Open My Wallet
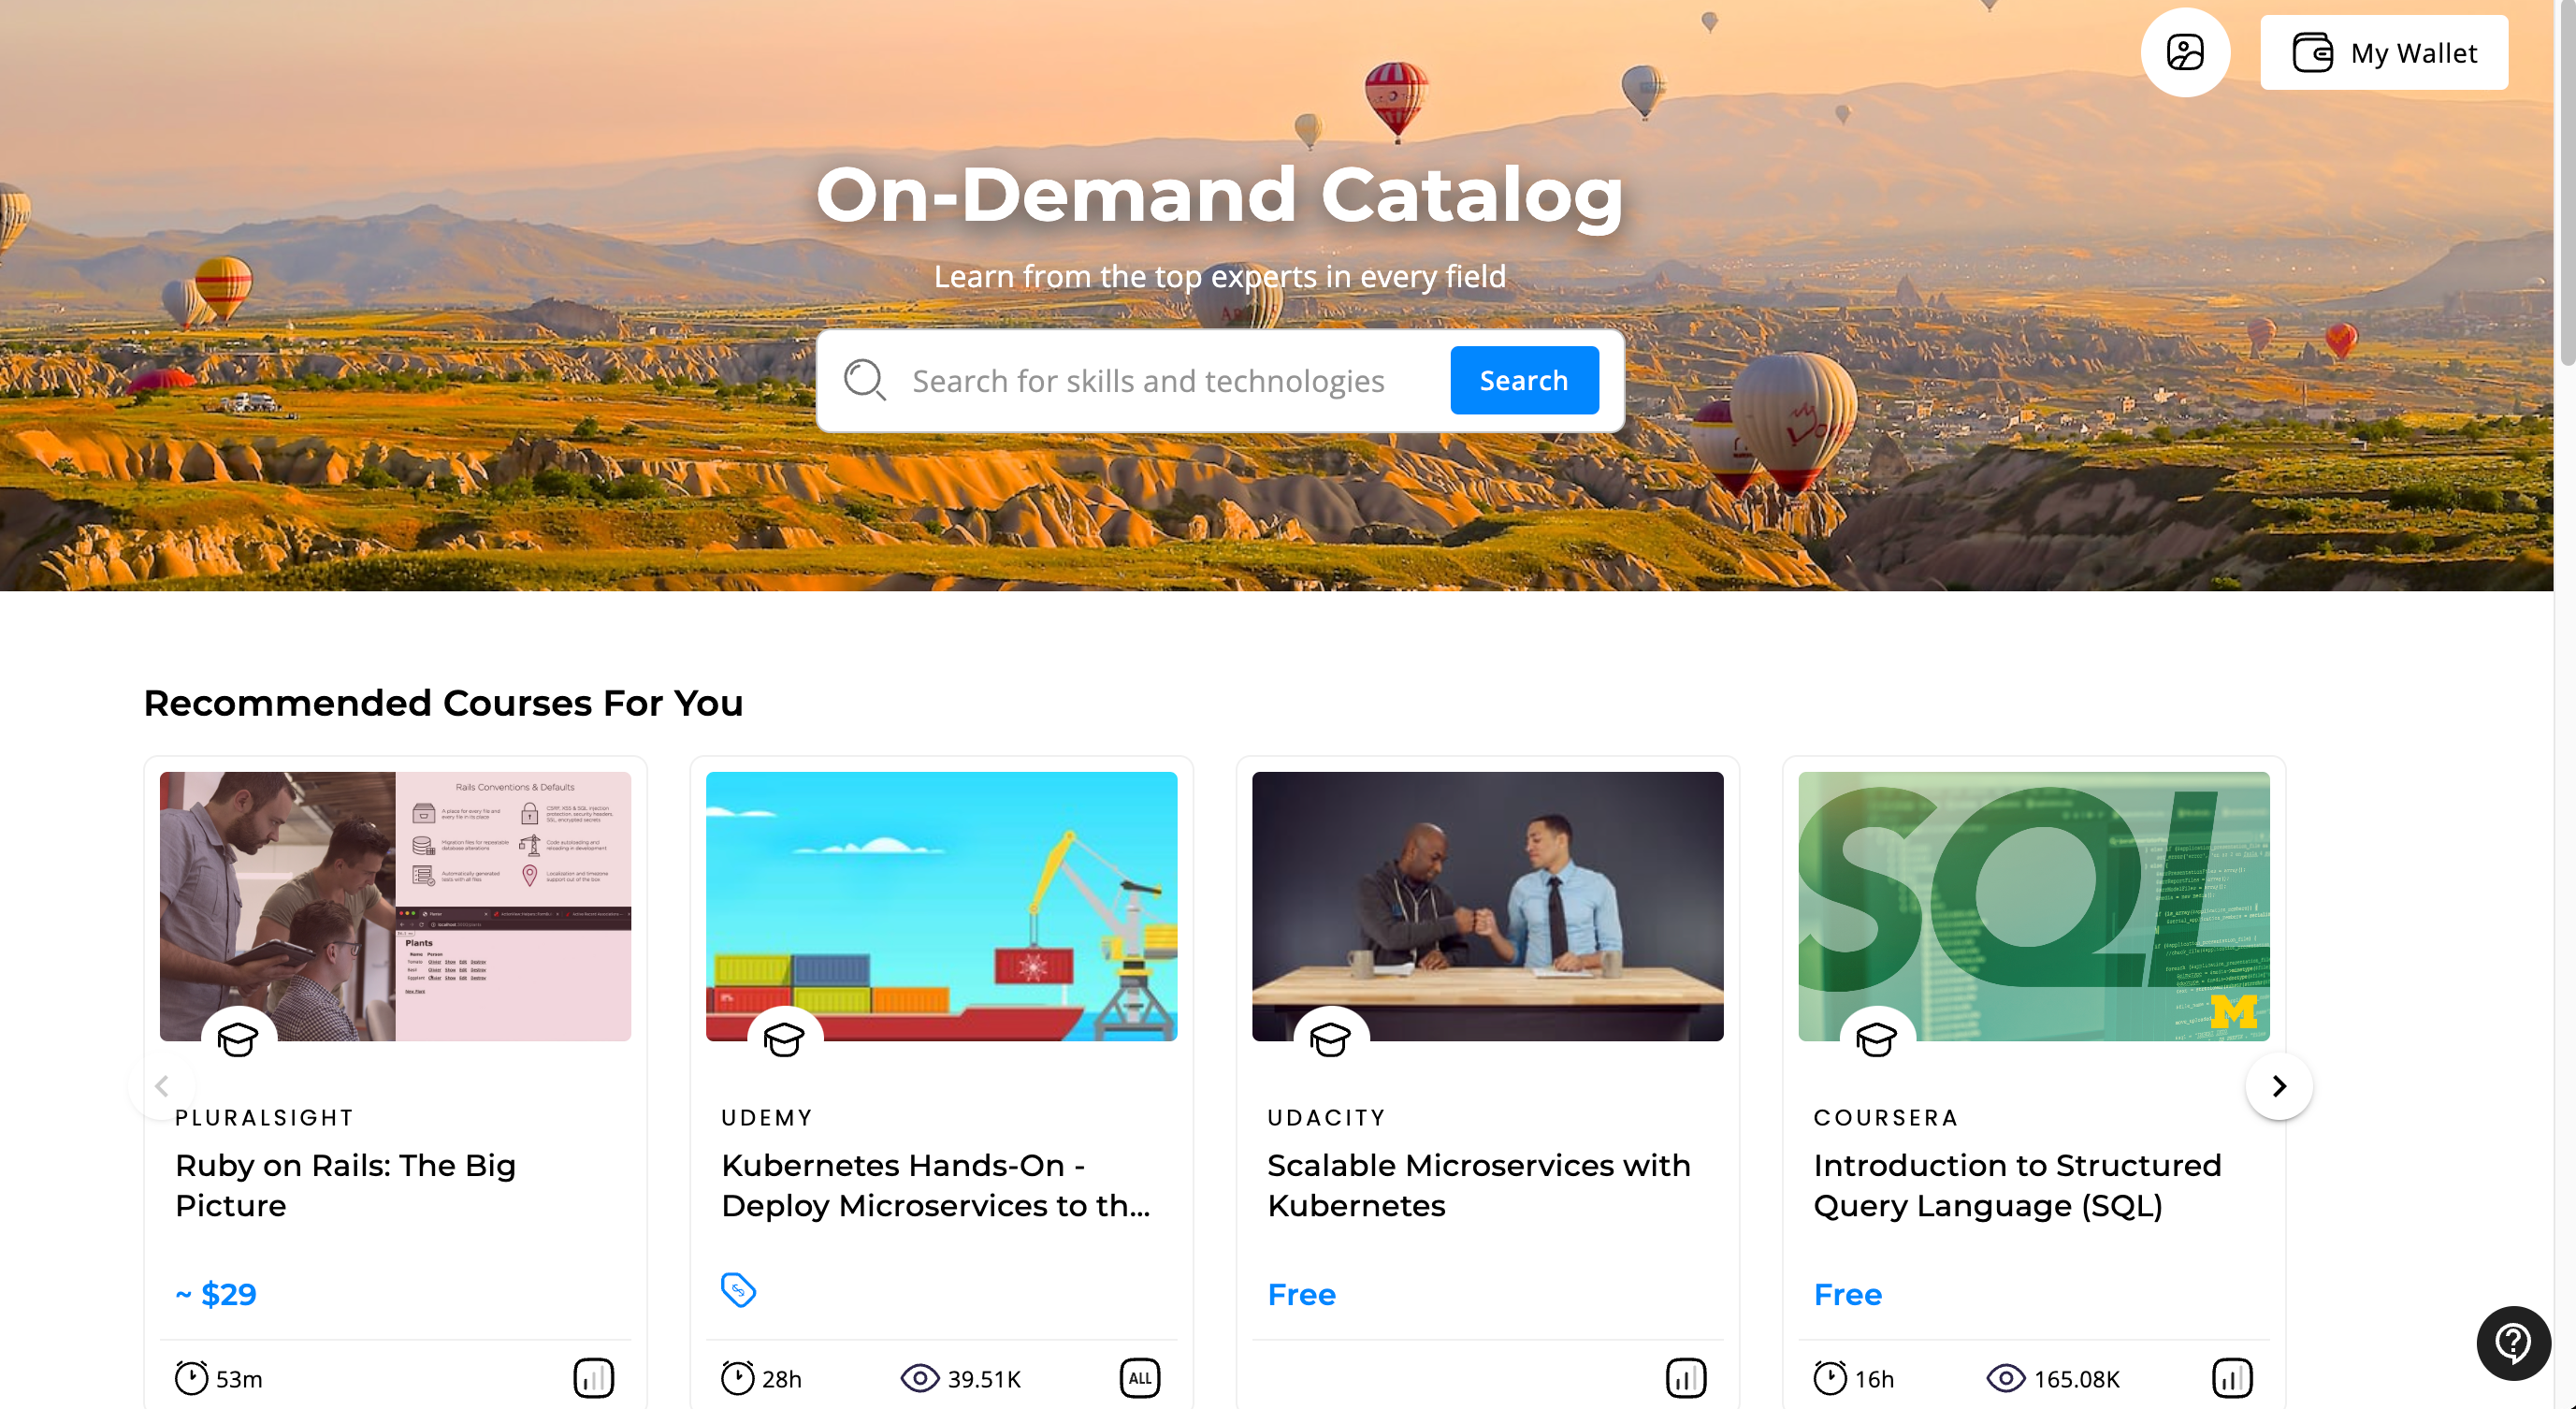This screenshot has height=1409, width=2576. point(2384,53)
